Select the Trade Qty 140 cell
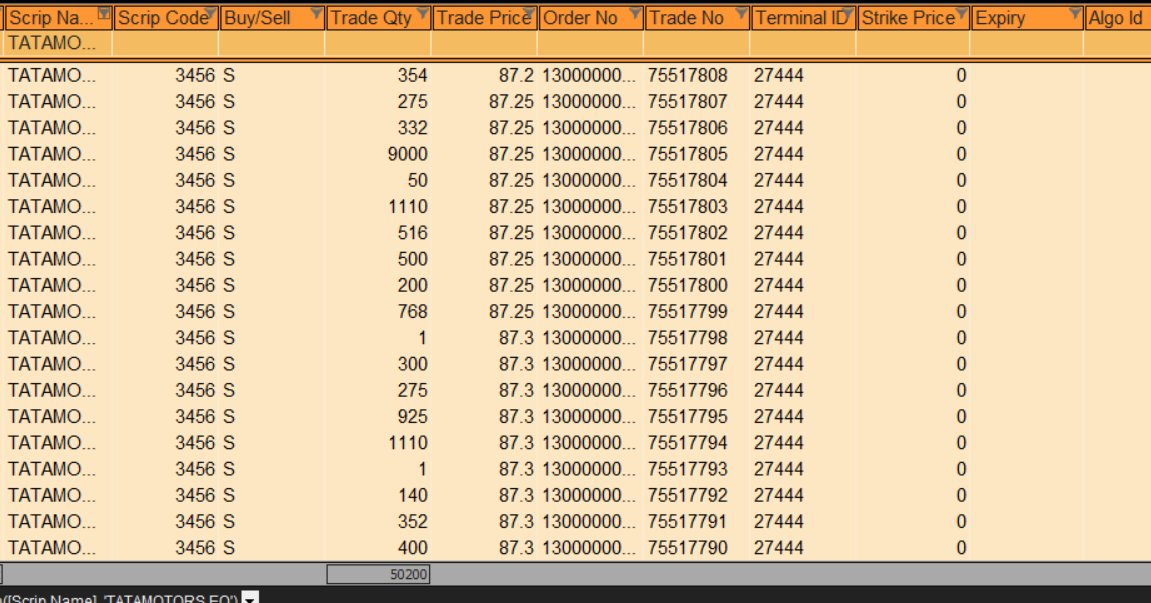1151x603 pixels. pos(378,495)
